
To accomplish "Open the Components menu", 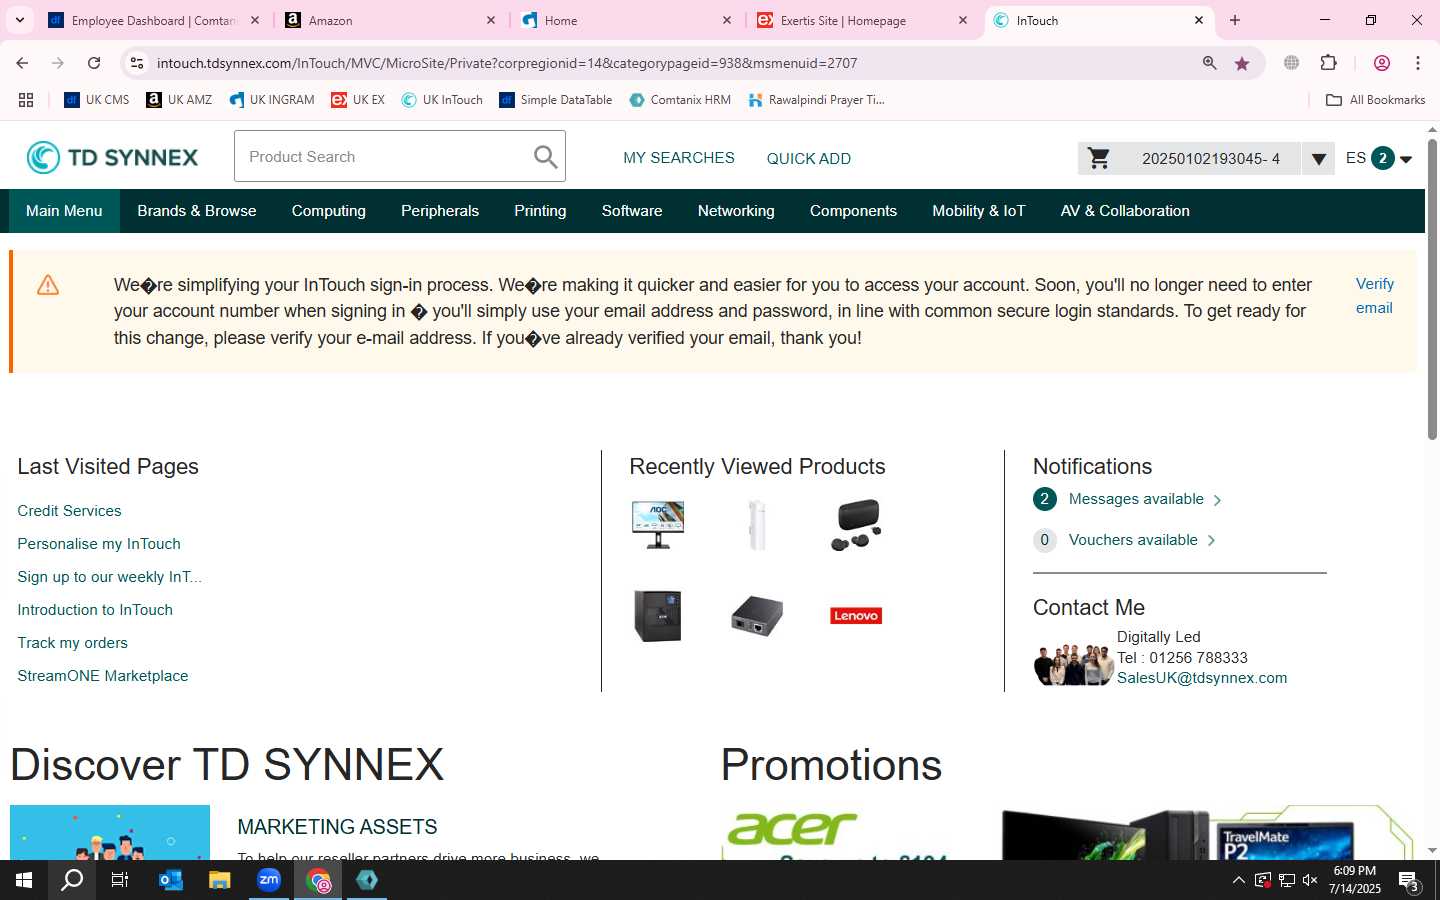I will coord(853,211).
